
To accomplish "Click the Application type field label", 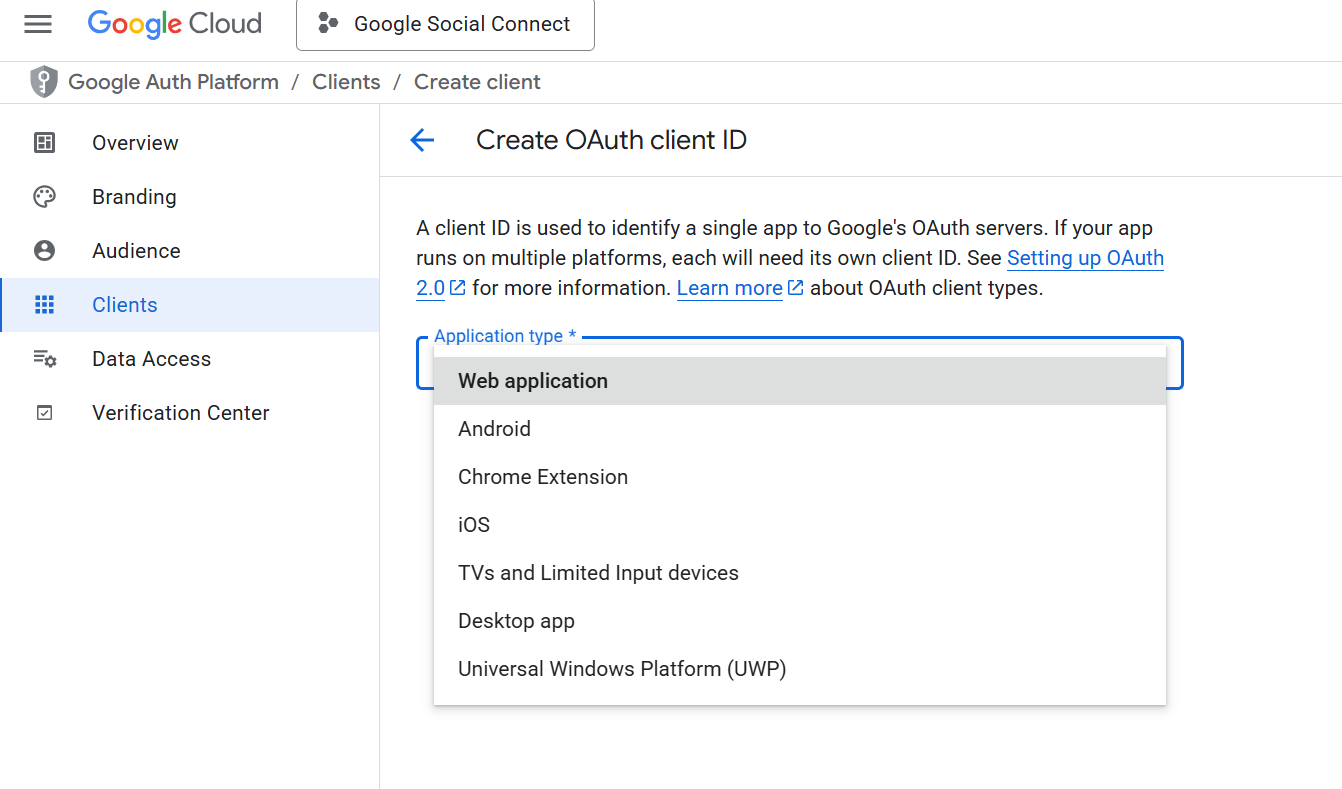I will 505,336.
